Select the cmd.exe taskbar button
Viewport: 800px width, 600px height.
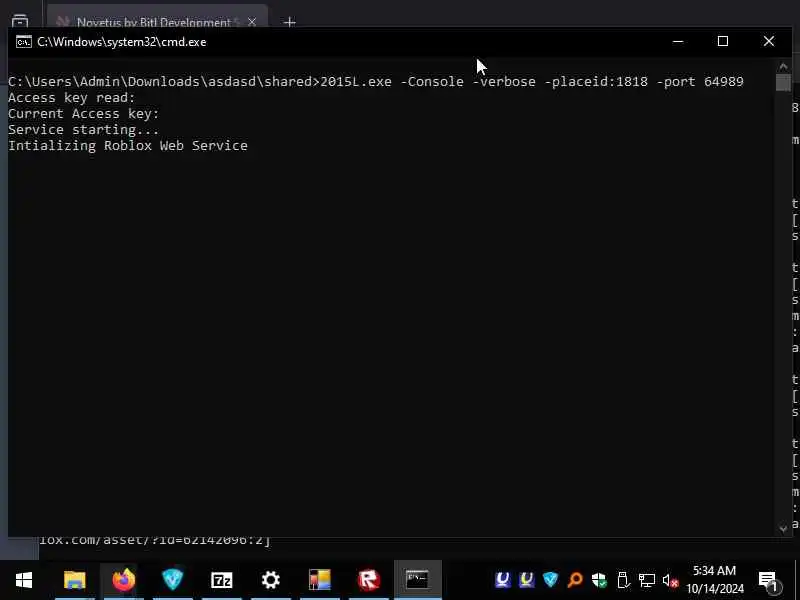click(x=417, y=580)
